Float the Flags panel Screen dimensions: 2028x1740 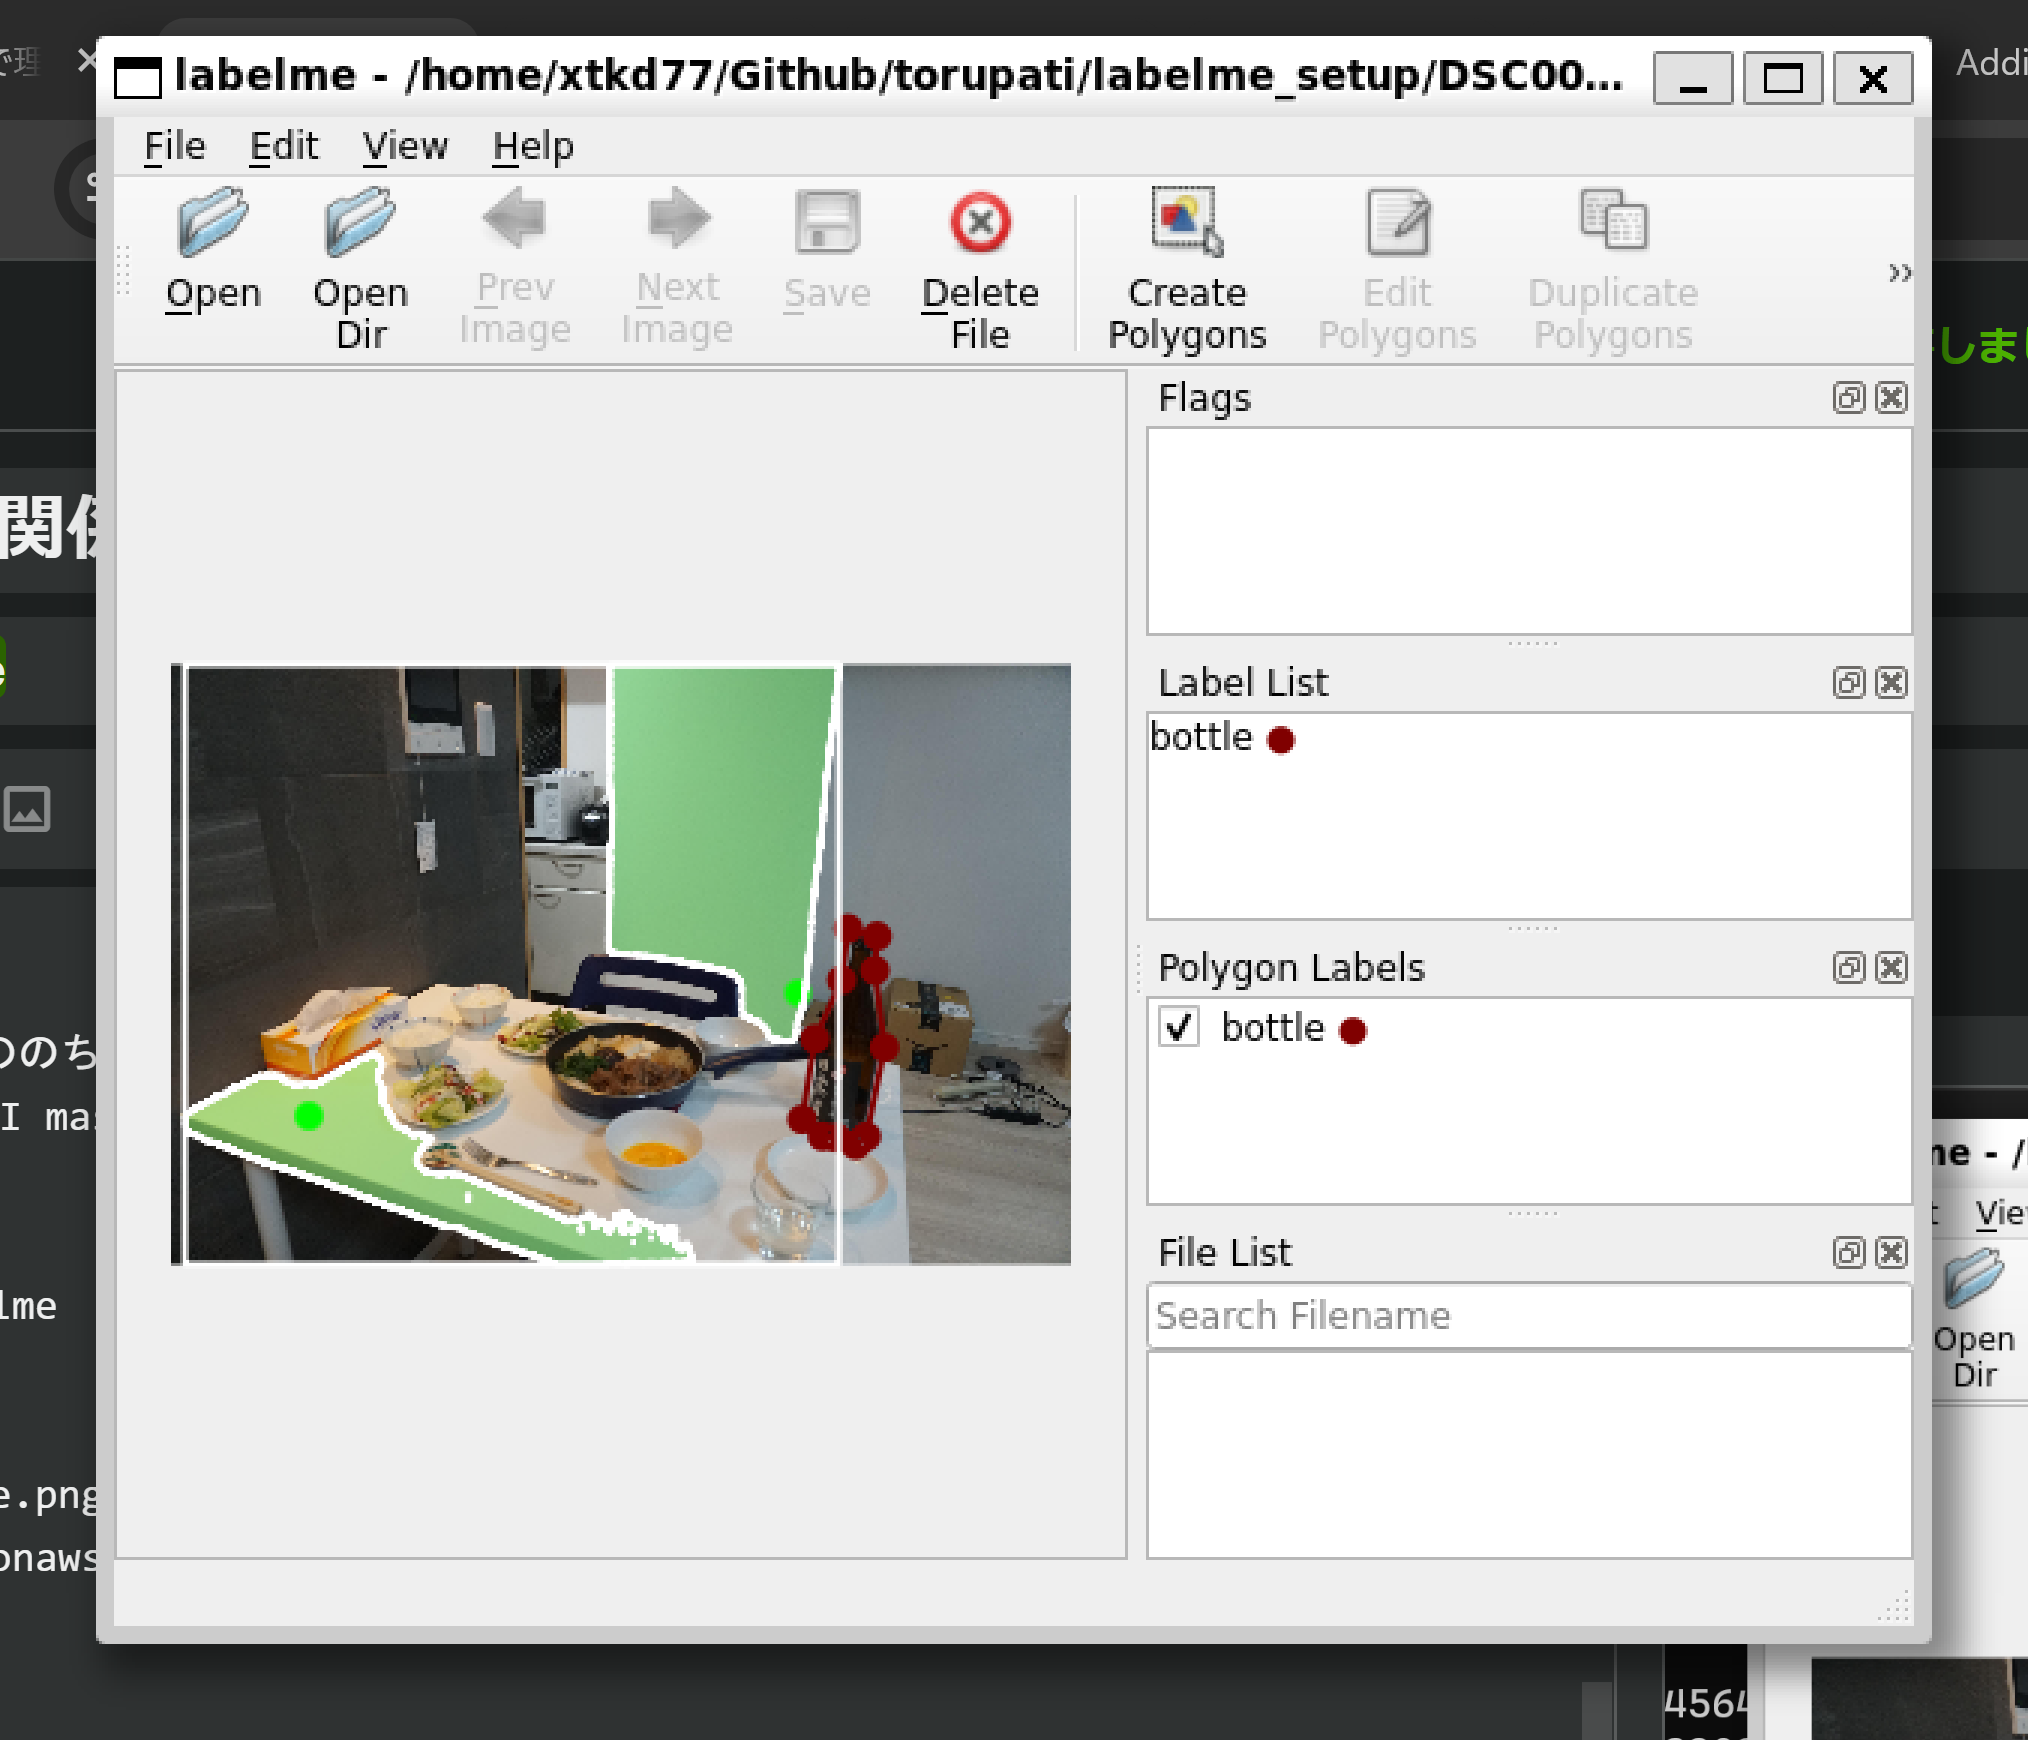tap(1848, 398)
